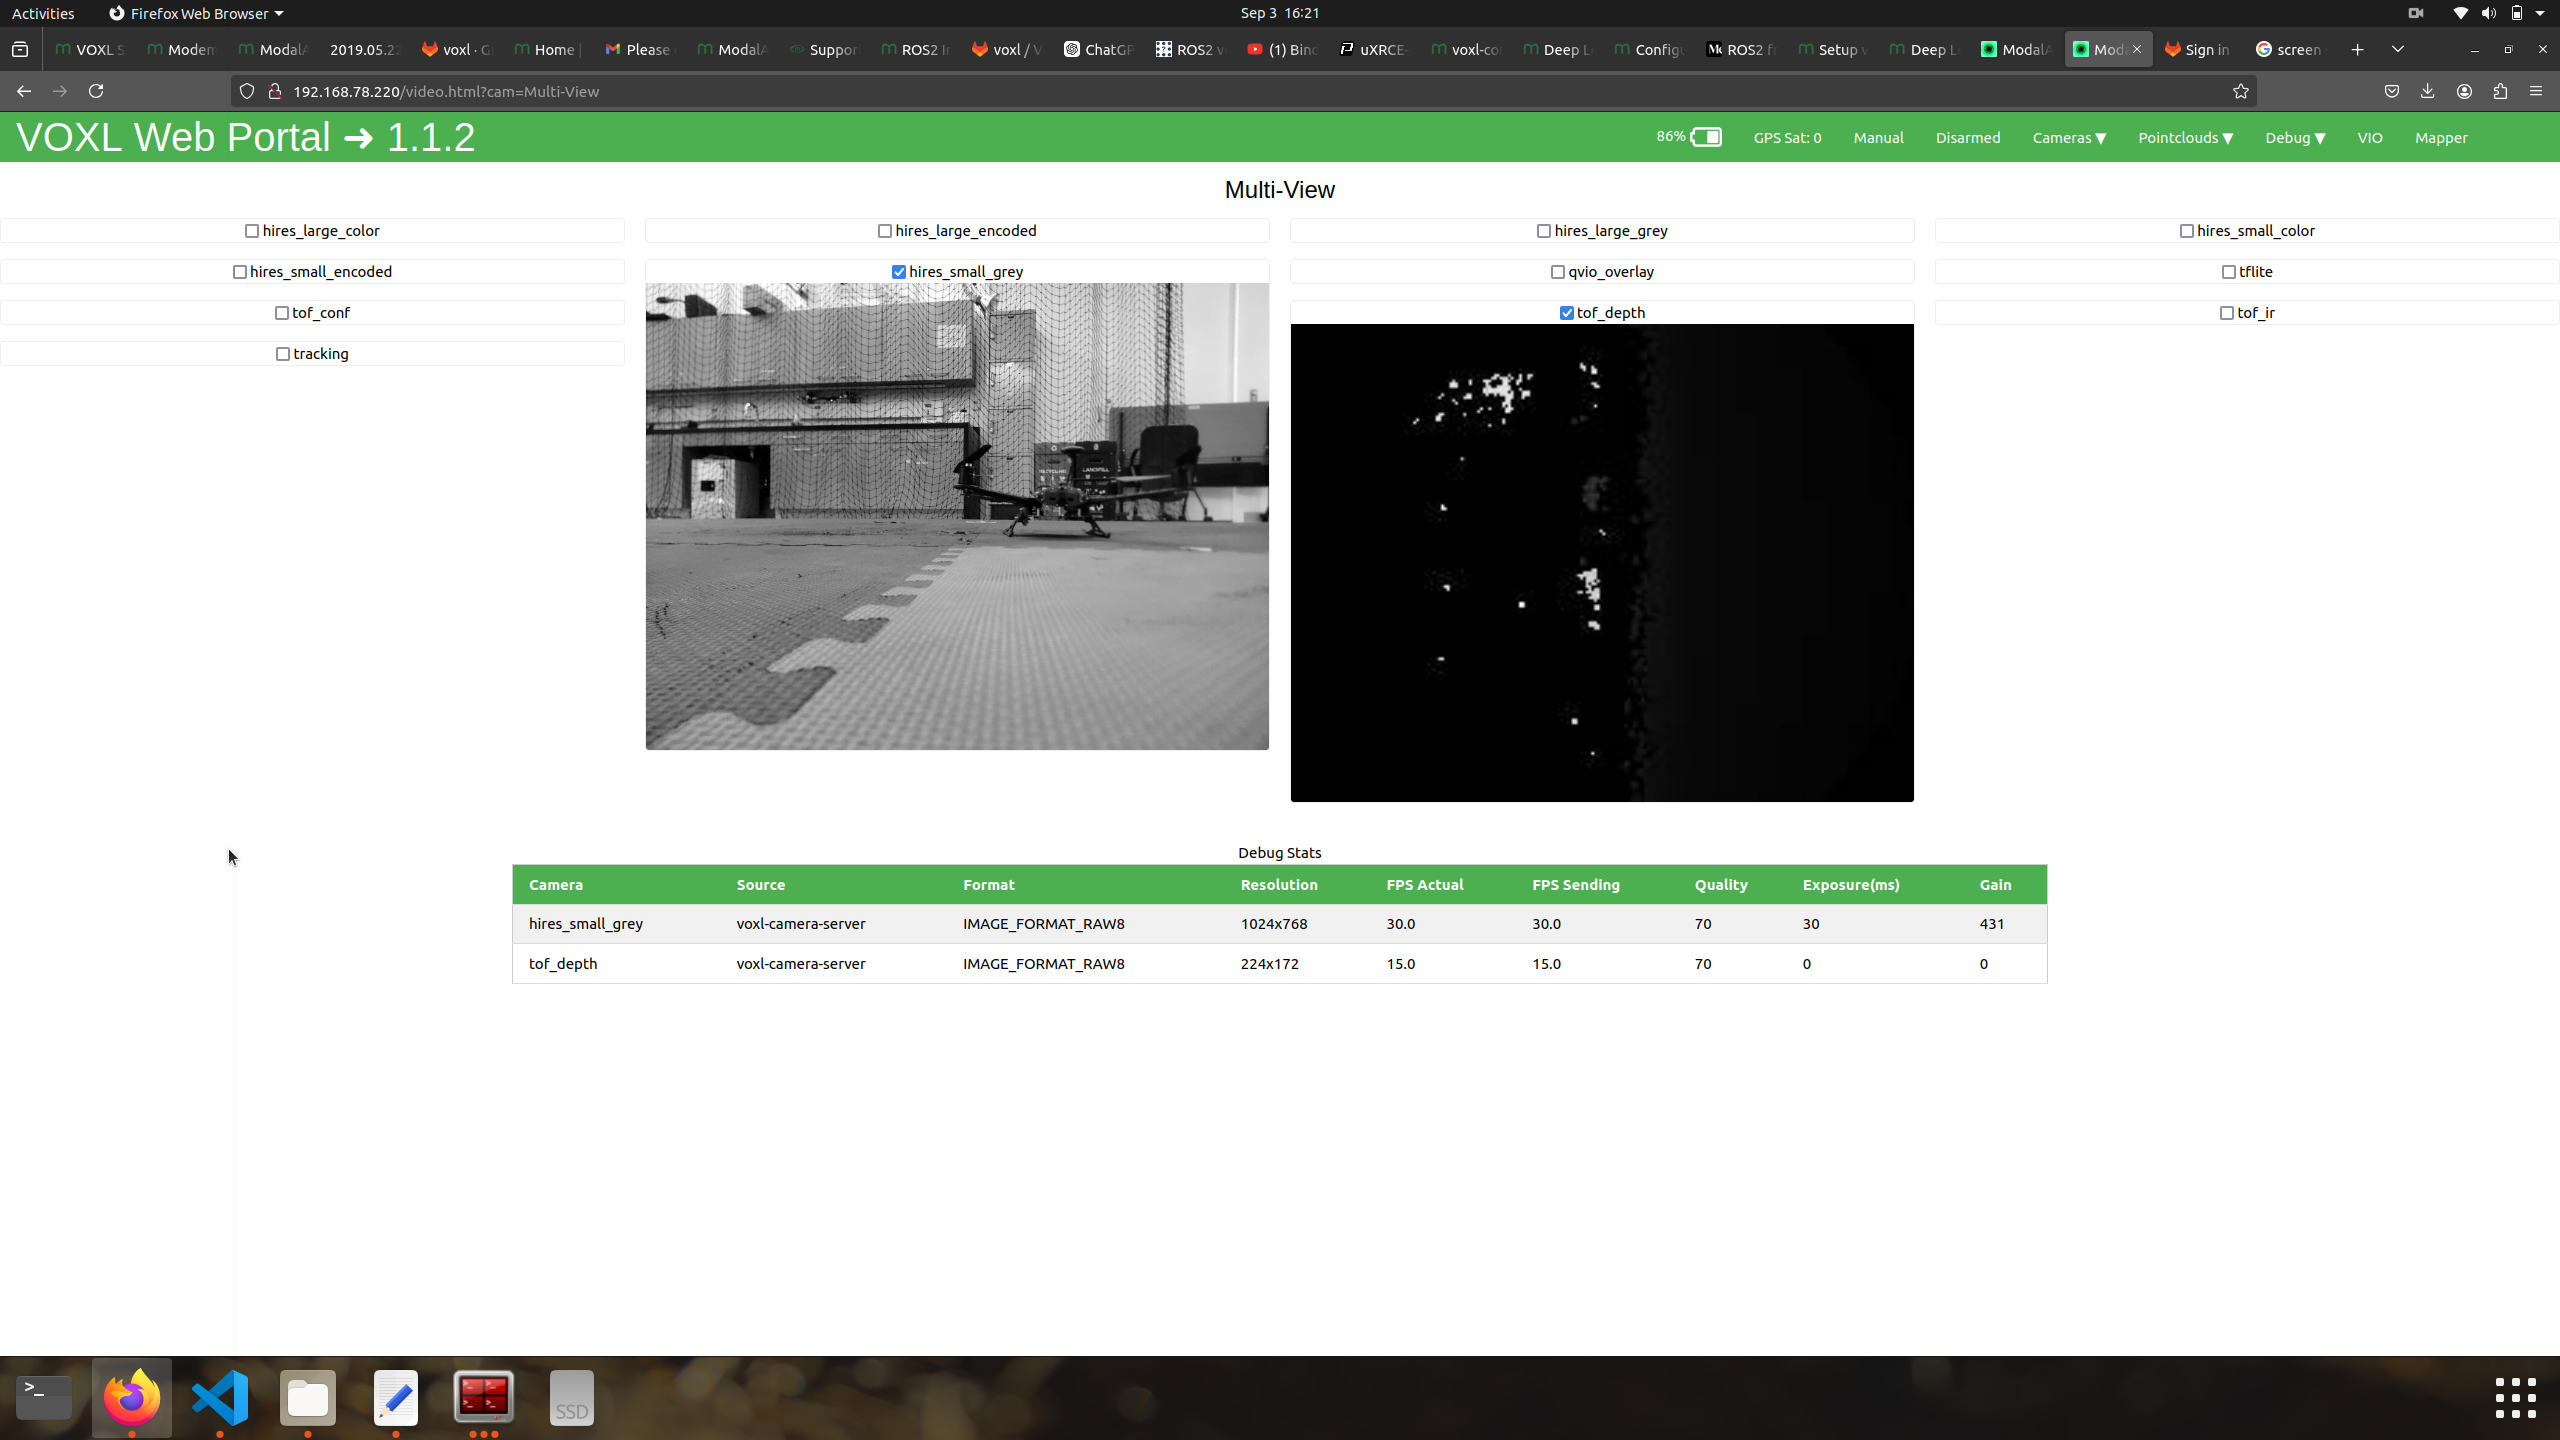Viewport: 2560px width, 1440px height.
Task: Open the text editor dock icon
Action: (x=396, y=1397)
